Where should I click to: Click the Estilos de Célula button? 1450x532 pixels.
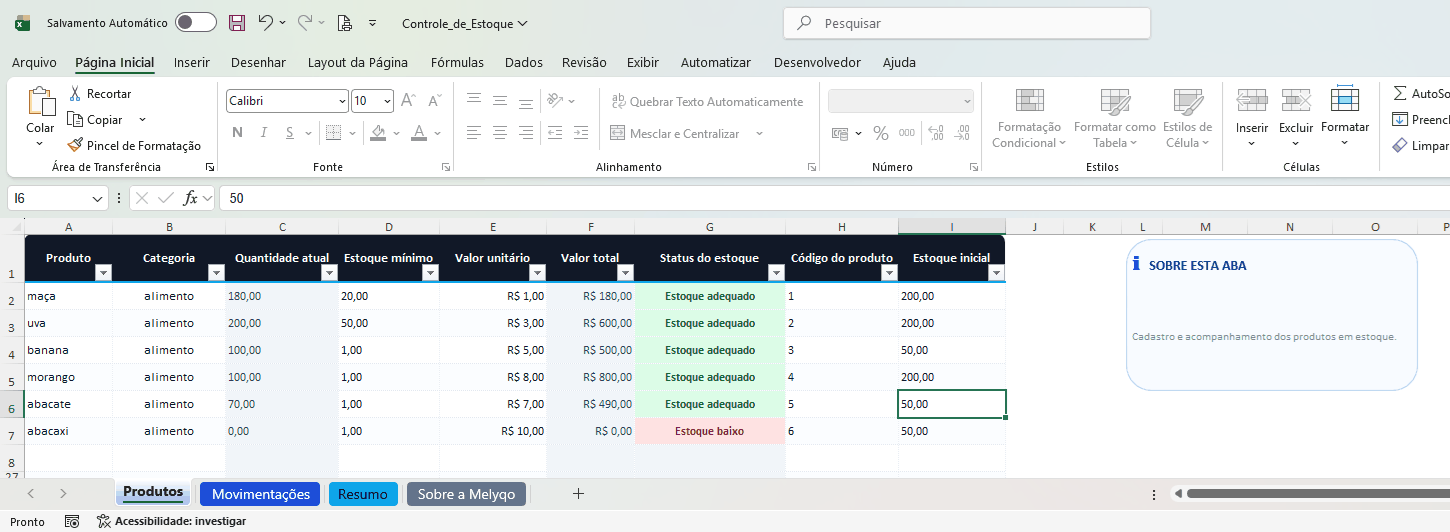pos(1188,118)
